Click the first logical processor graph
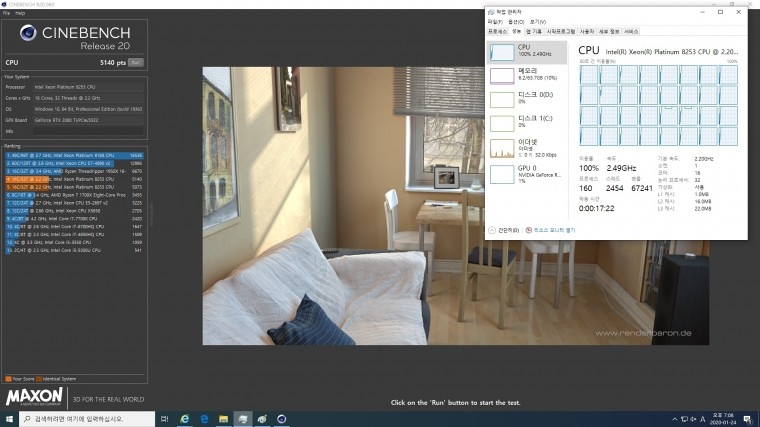The image size is (760, 427). tap(589, 75)
